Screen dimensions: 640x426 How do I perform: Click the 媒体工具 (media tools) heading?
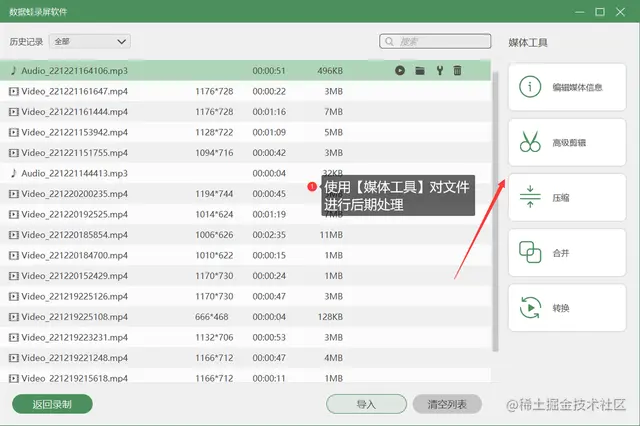pyautogui.click(x=528, y=42)
